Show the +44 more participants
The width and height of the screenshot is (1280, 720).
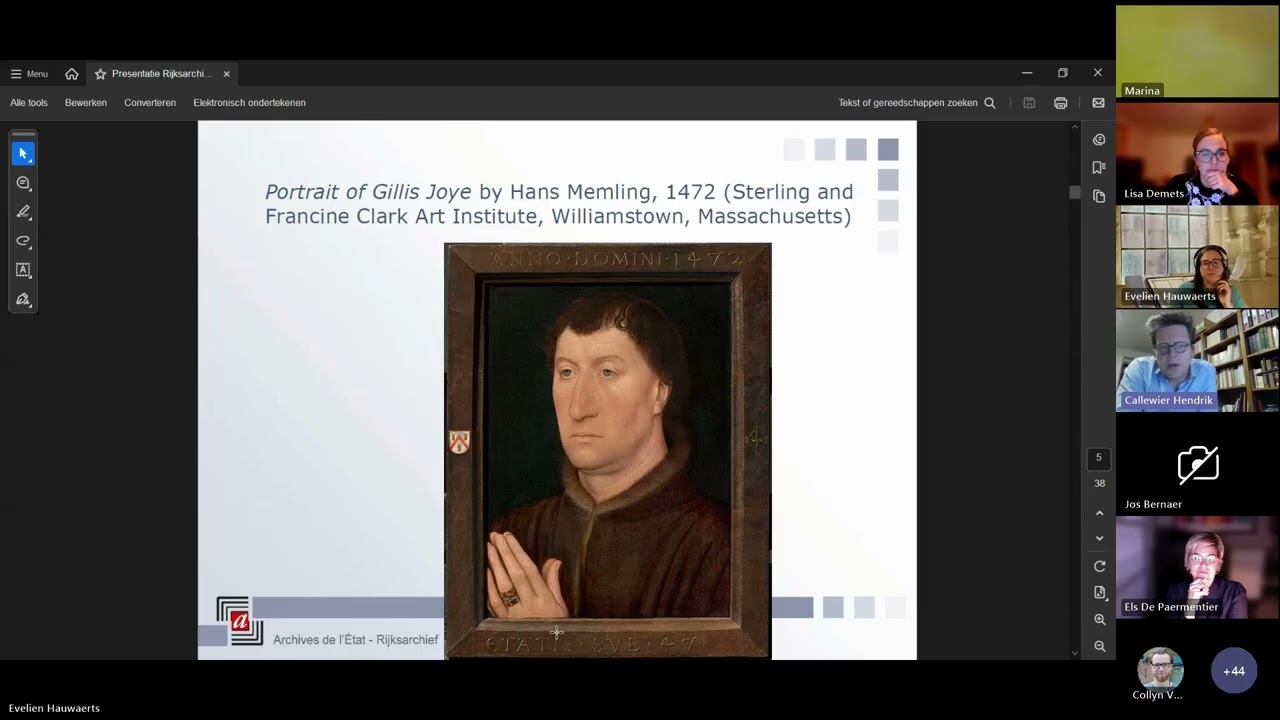pos(1233,671)
